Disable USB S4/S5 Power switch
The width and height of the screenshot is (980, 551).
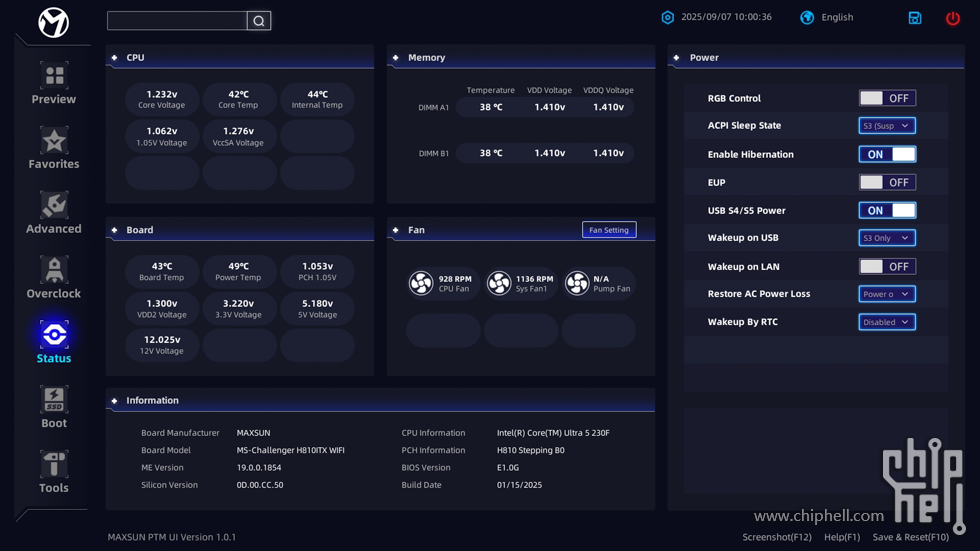pos(888,211)
